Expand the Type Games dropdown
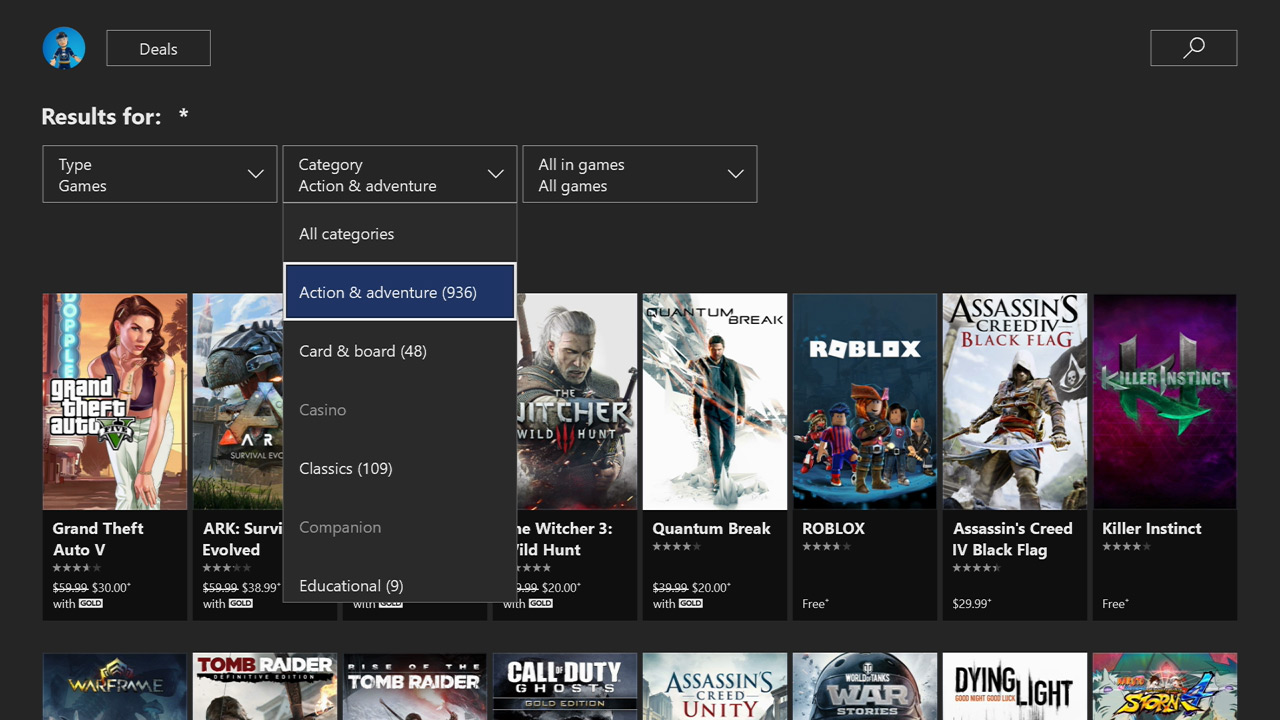The image size is (1280, 720). [x=159, y=173]
